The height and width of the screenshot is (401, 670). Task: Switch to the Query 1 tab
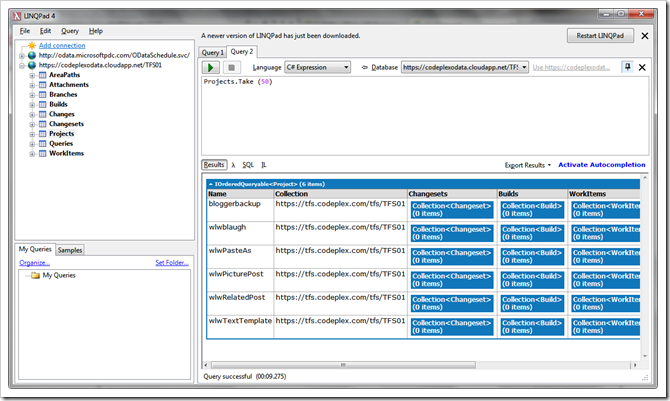pos(212,53)
